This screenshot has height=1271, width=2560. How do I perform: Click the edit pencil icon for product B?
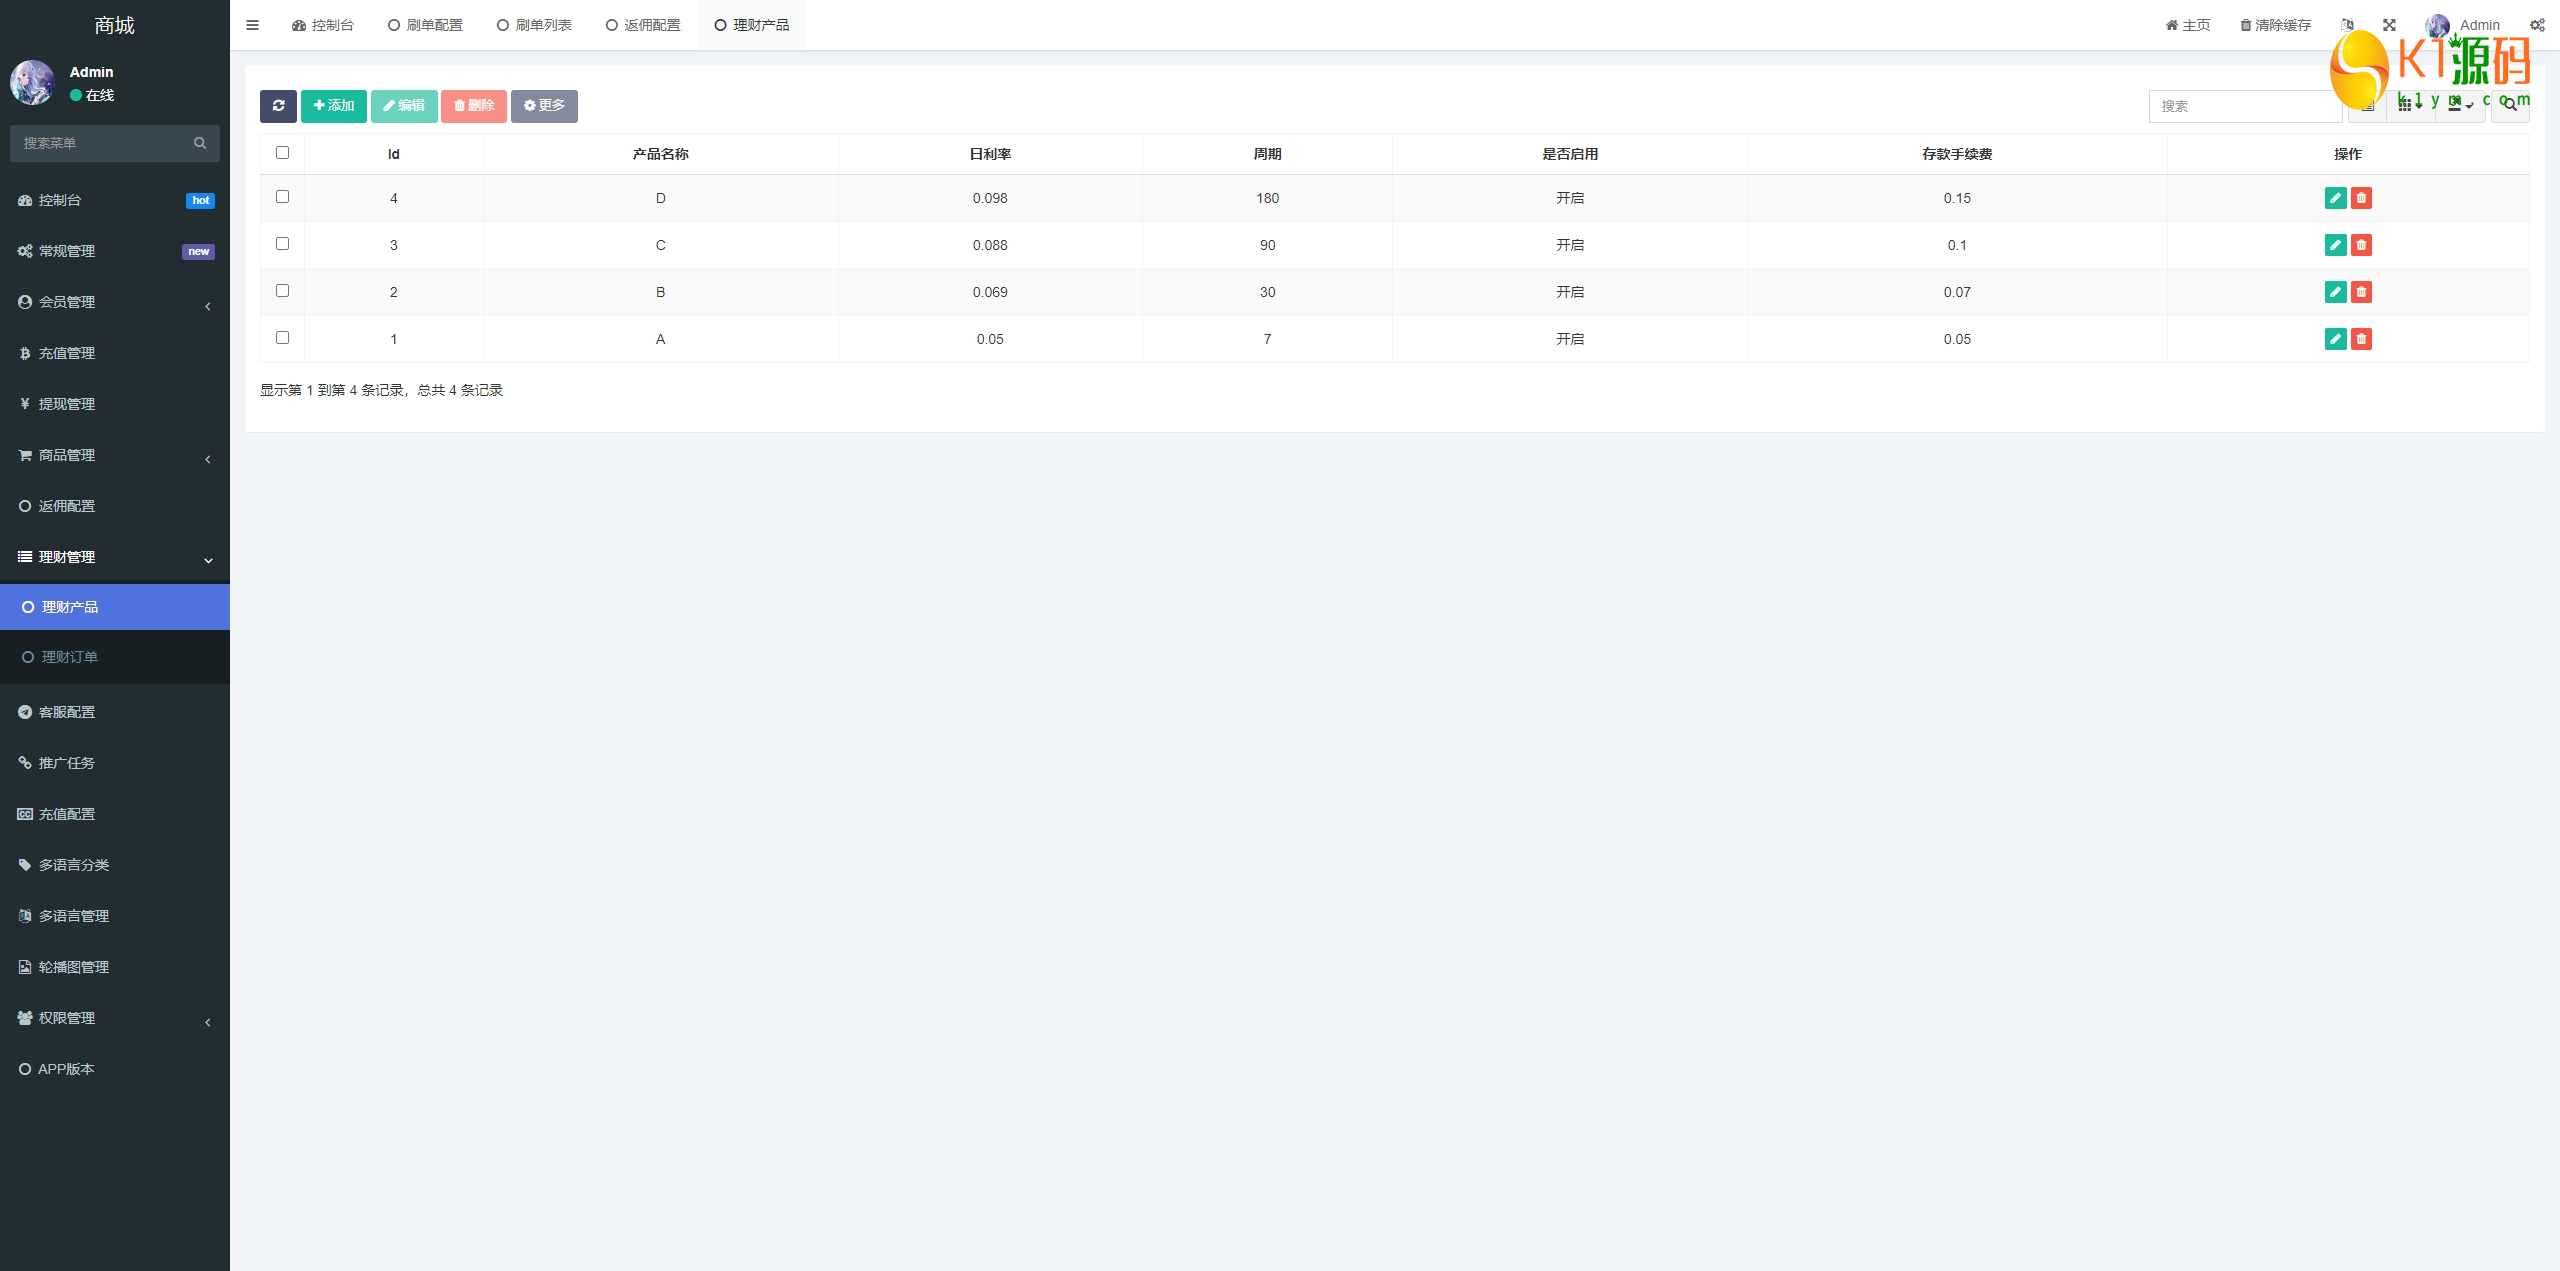(x=2335, y=292)
